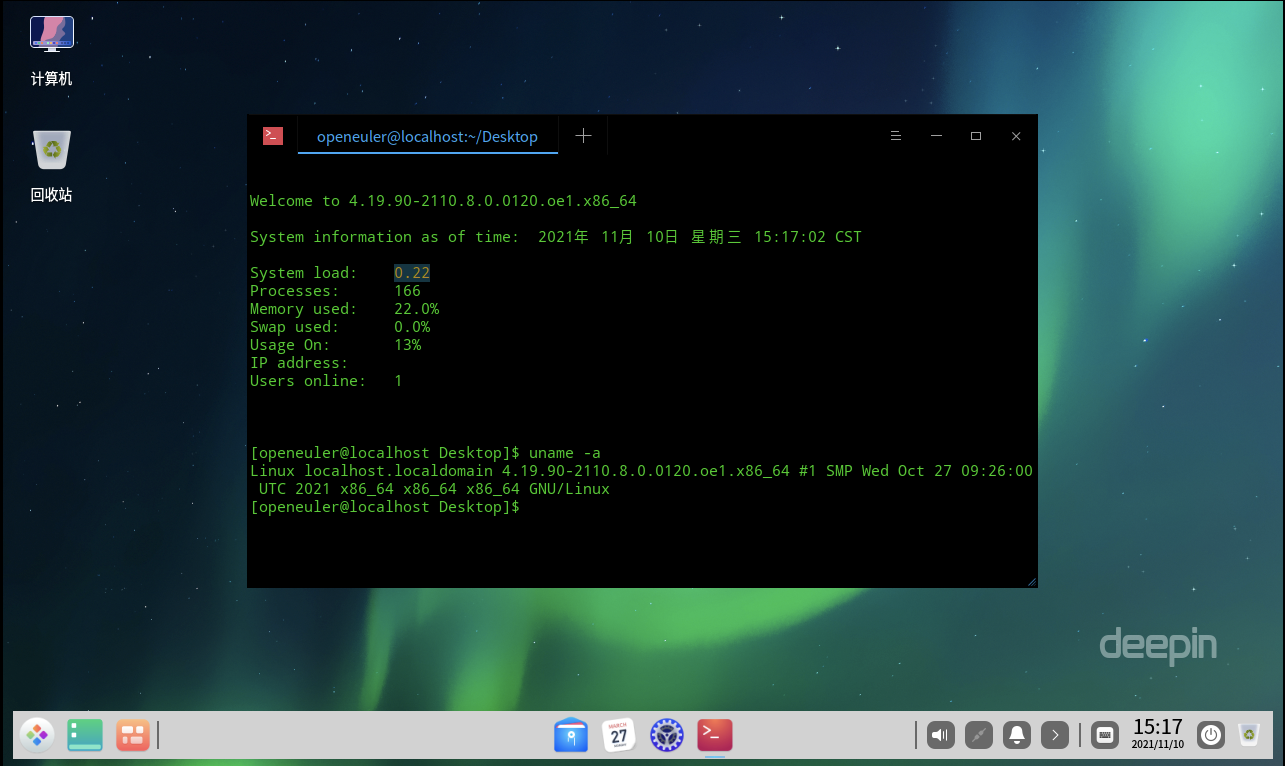
Task: Open multitasking view in the dock
Action: click(133, 735)
